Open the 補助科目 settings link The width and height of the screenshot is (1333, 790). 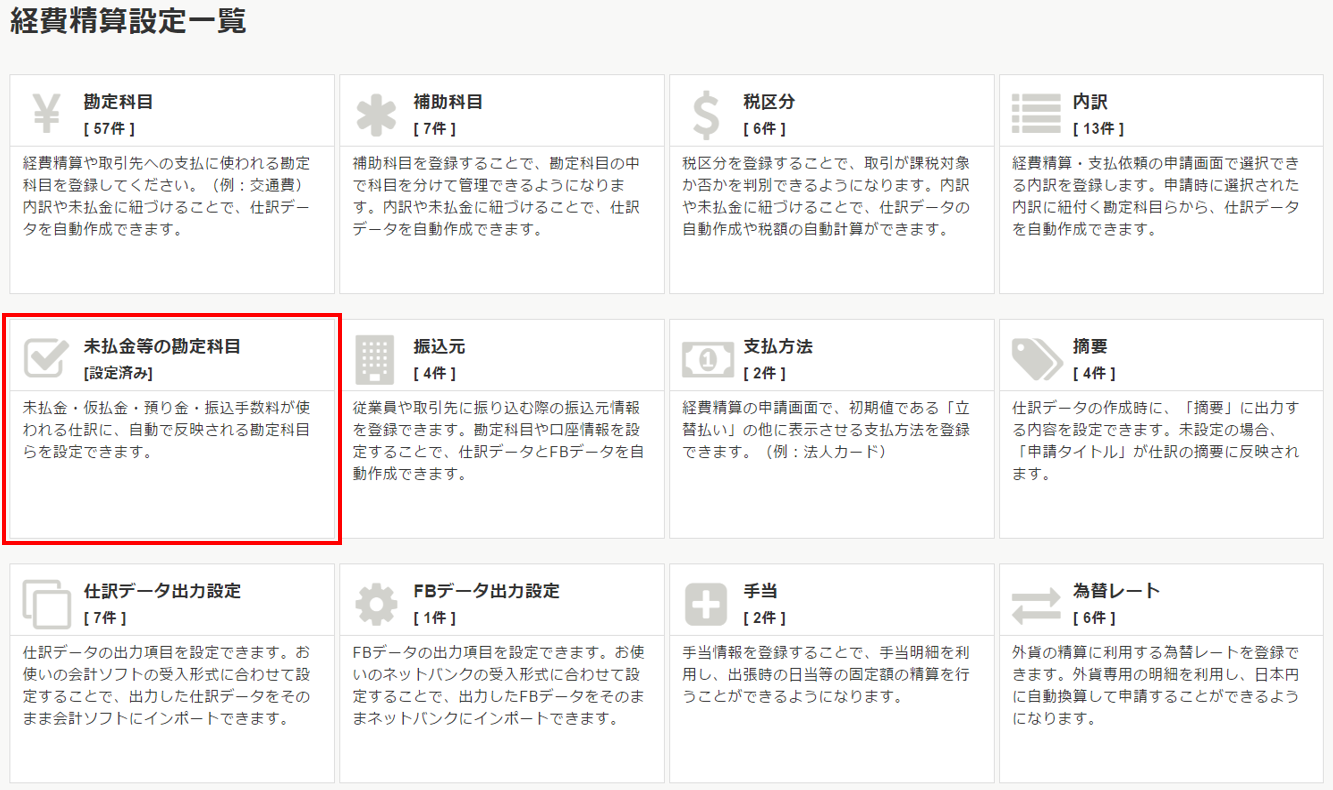[448, 102]
